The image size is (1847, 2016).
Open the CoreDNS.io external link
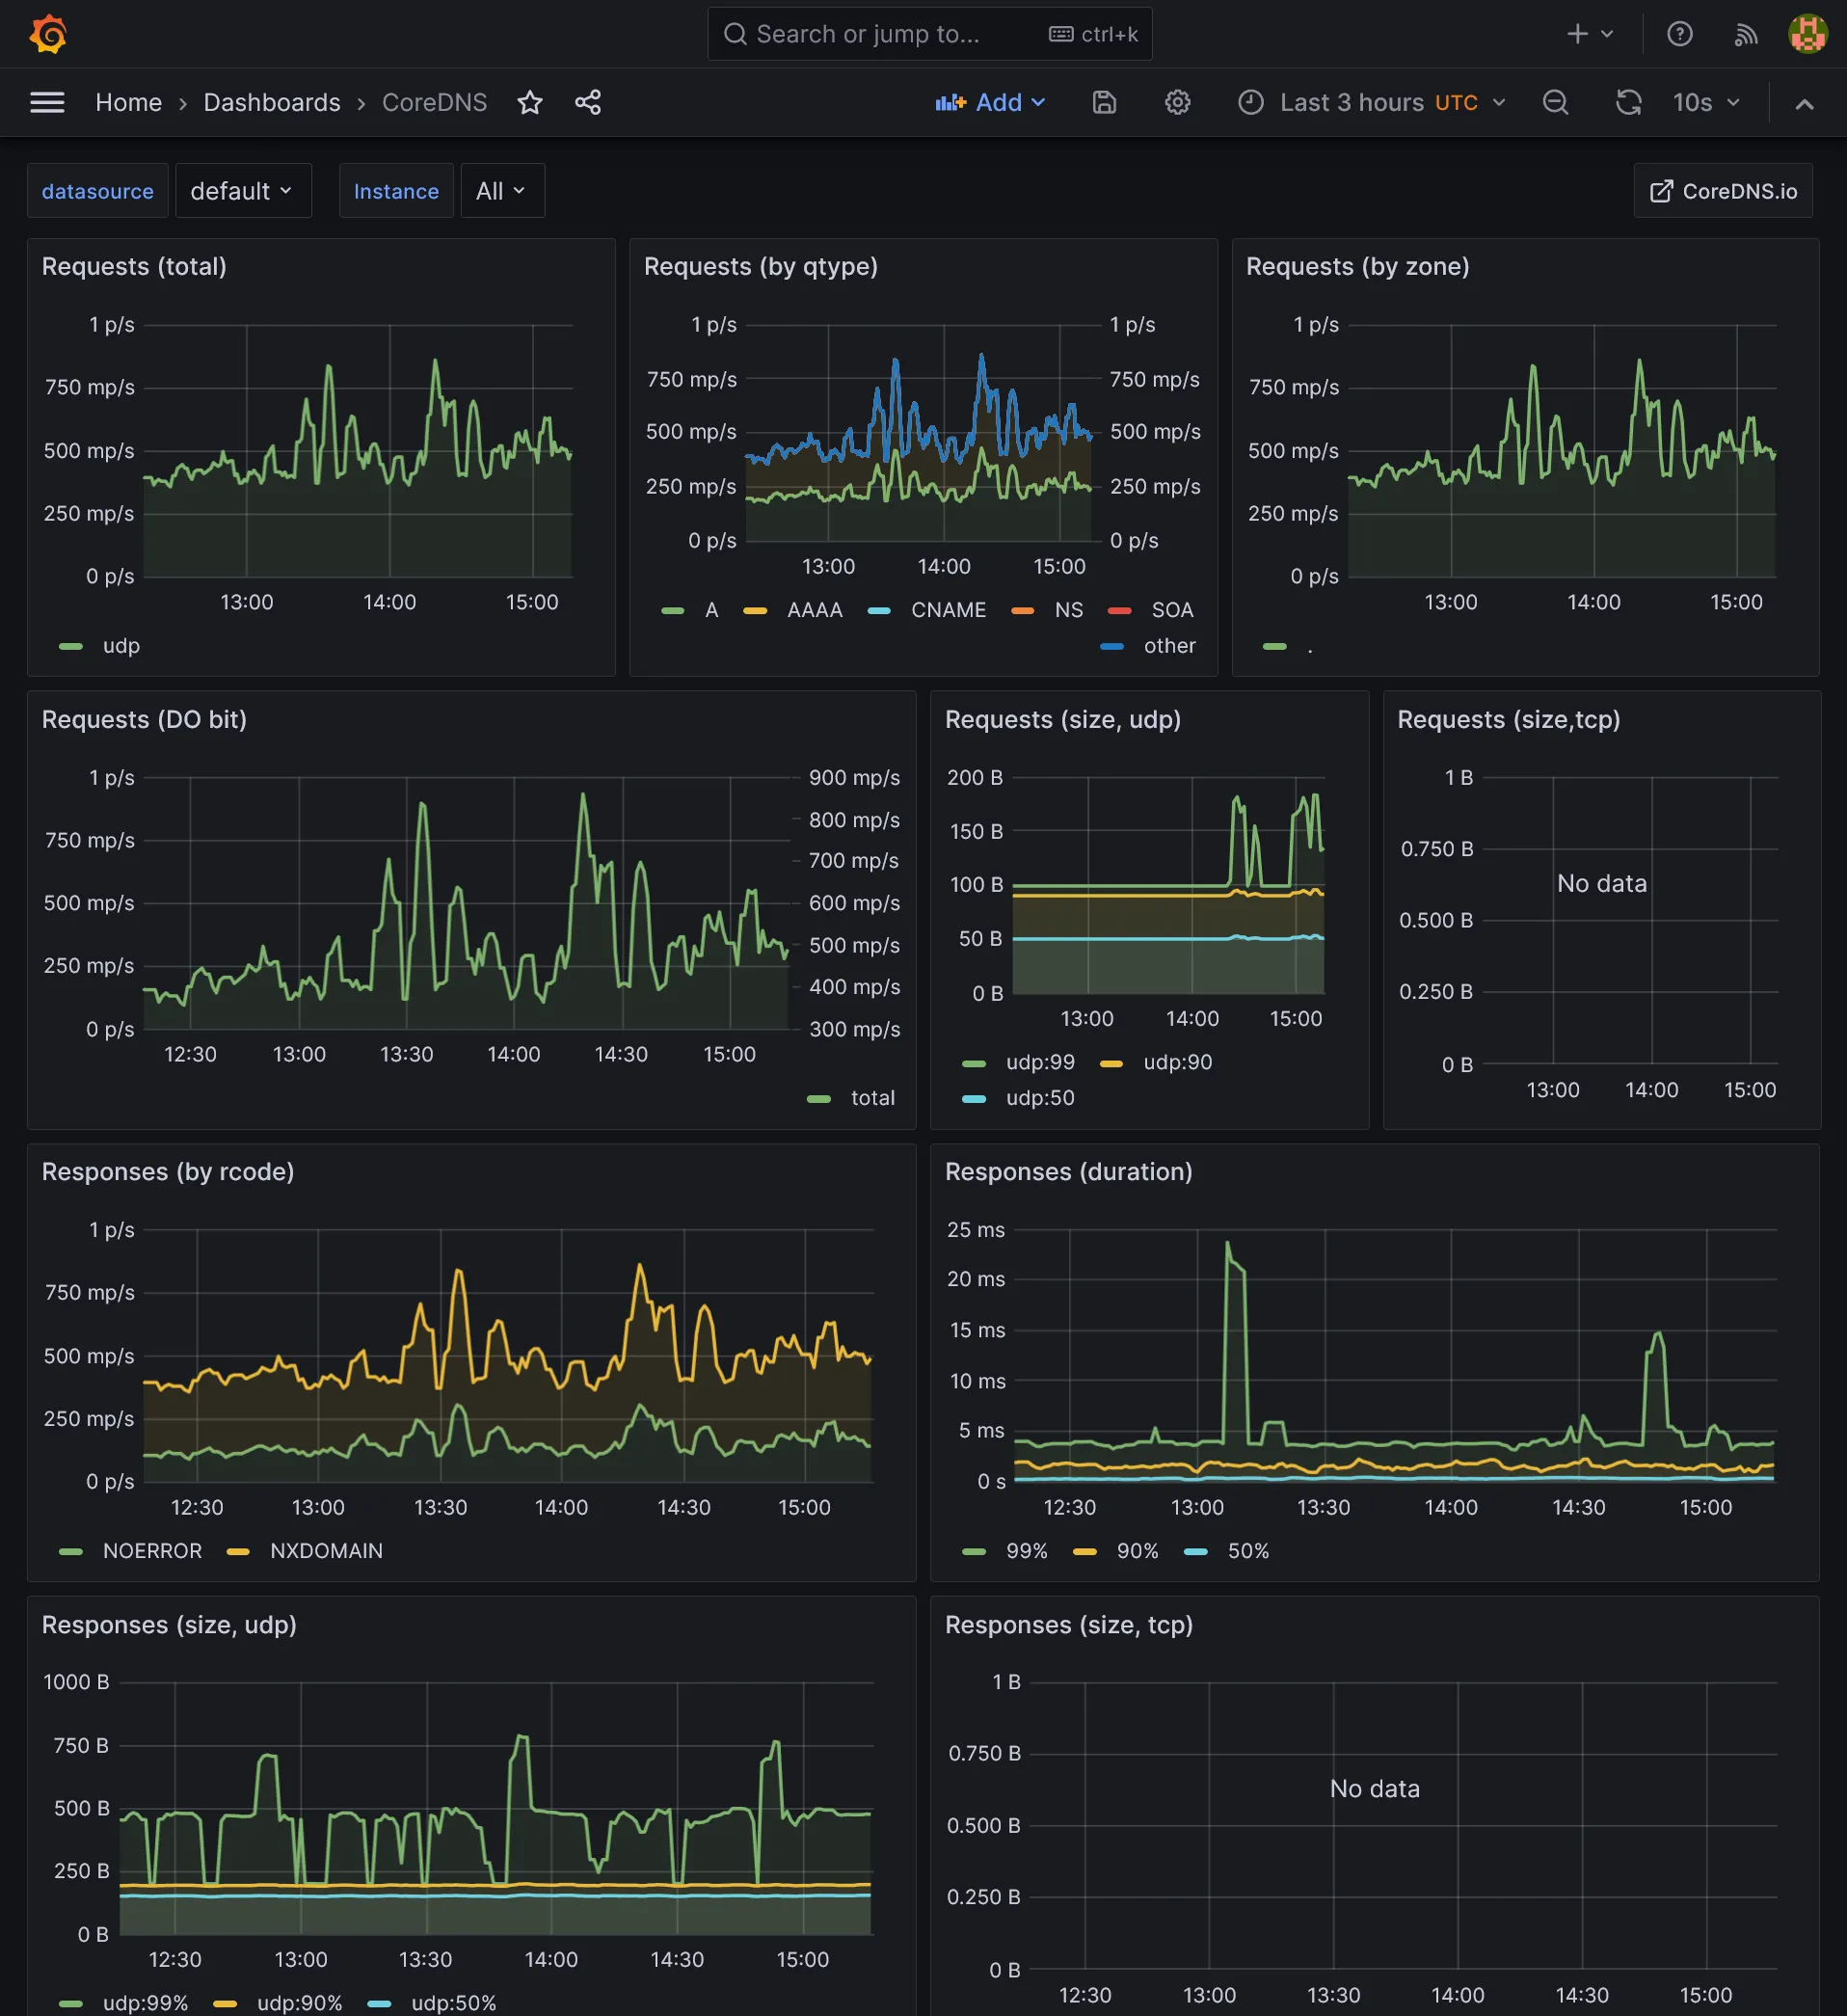[1722, 191]
